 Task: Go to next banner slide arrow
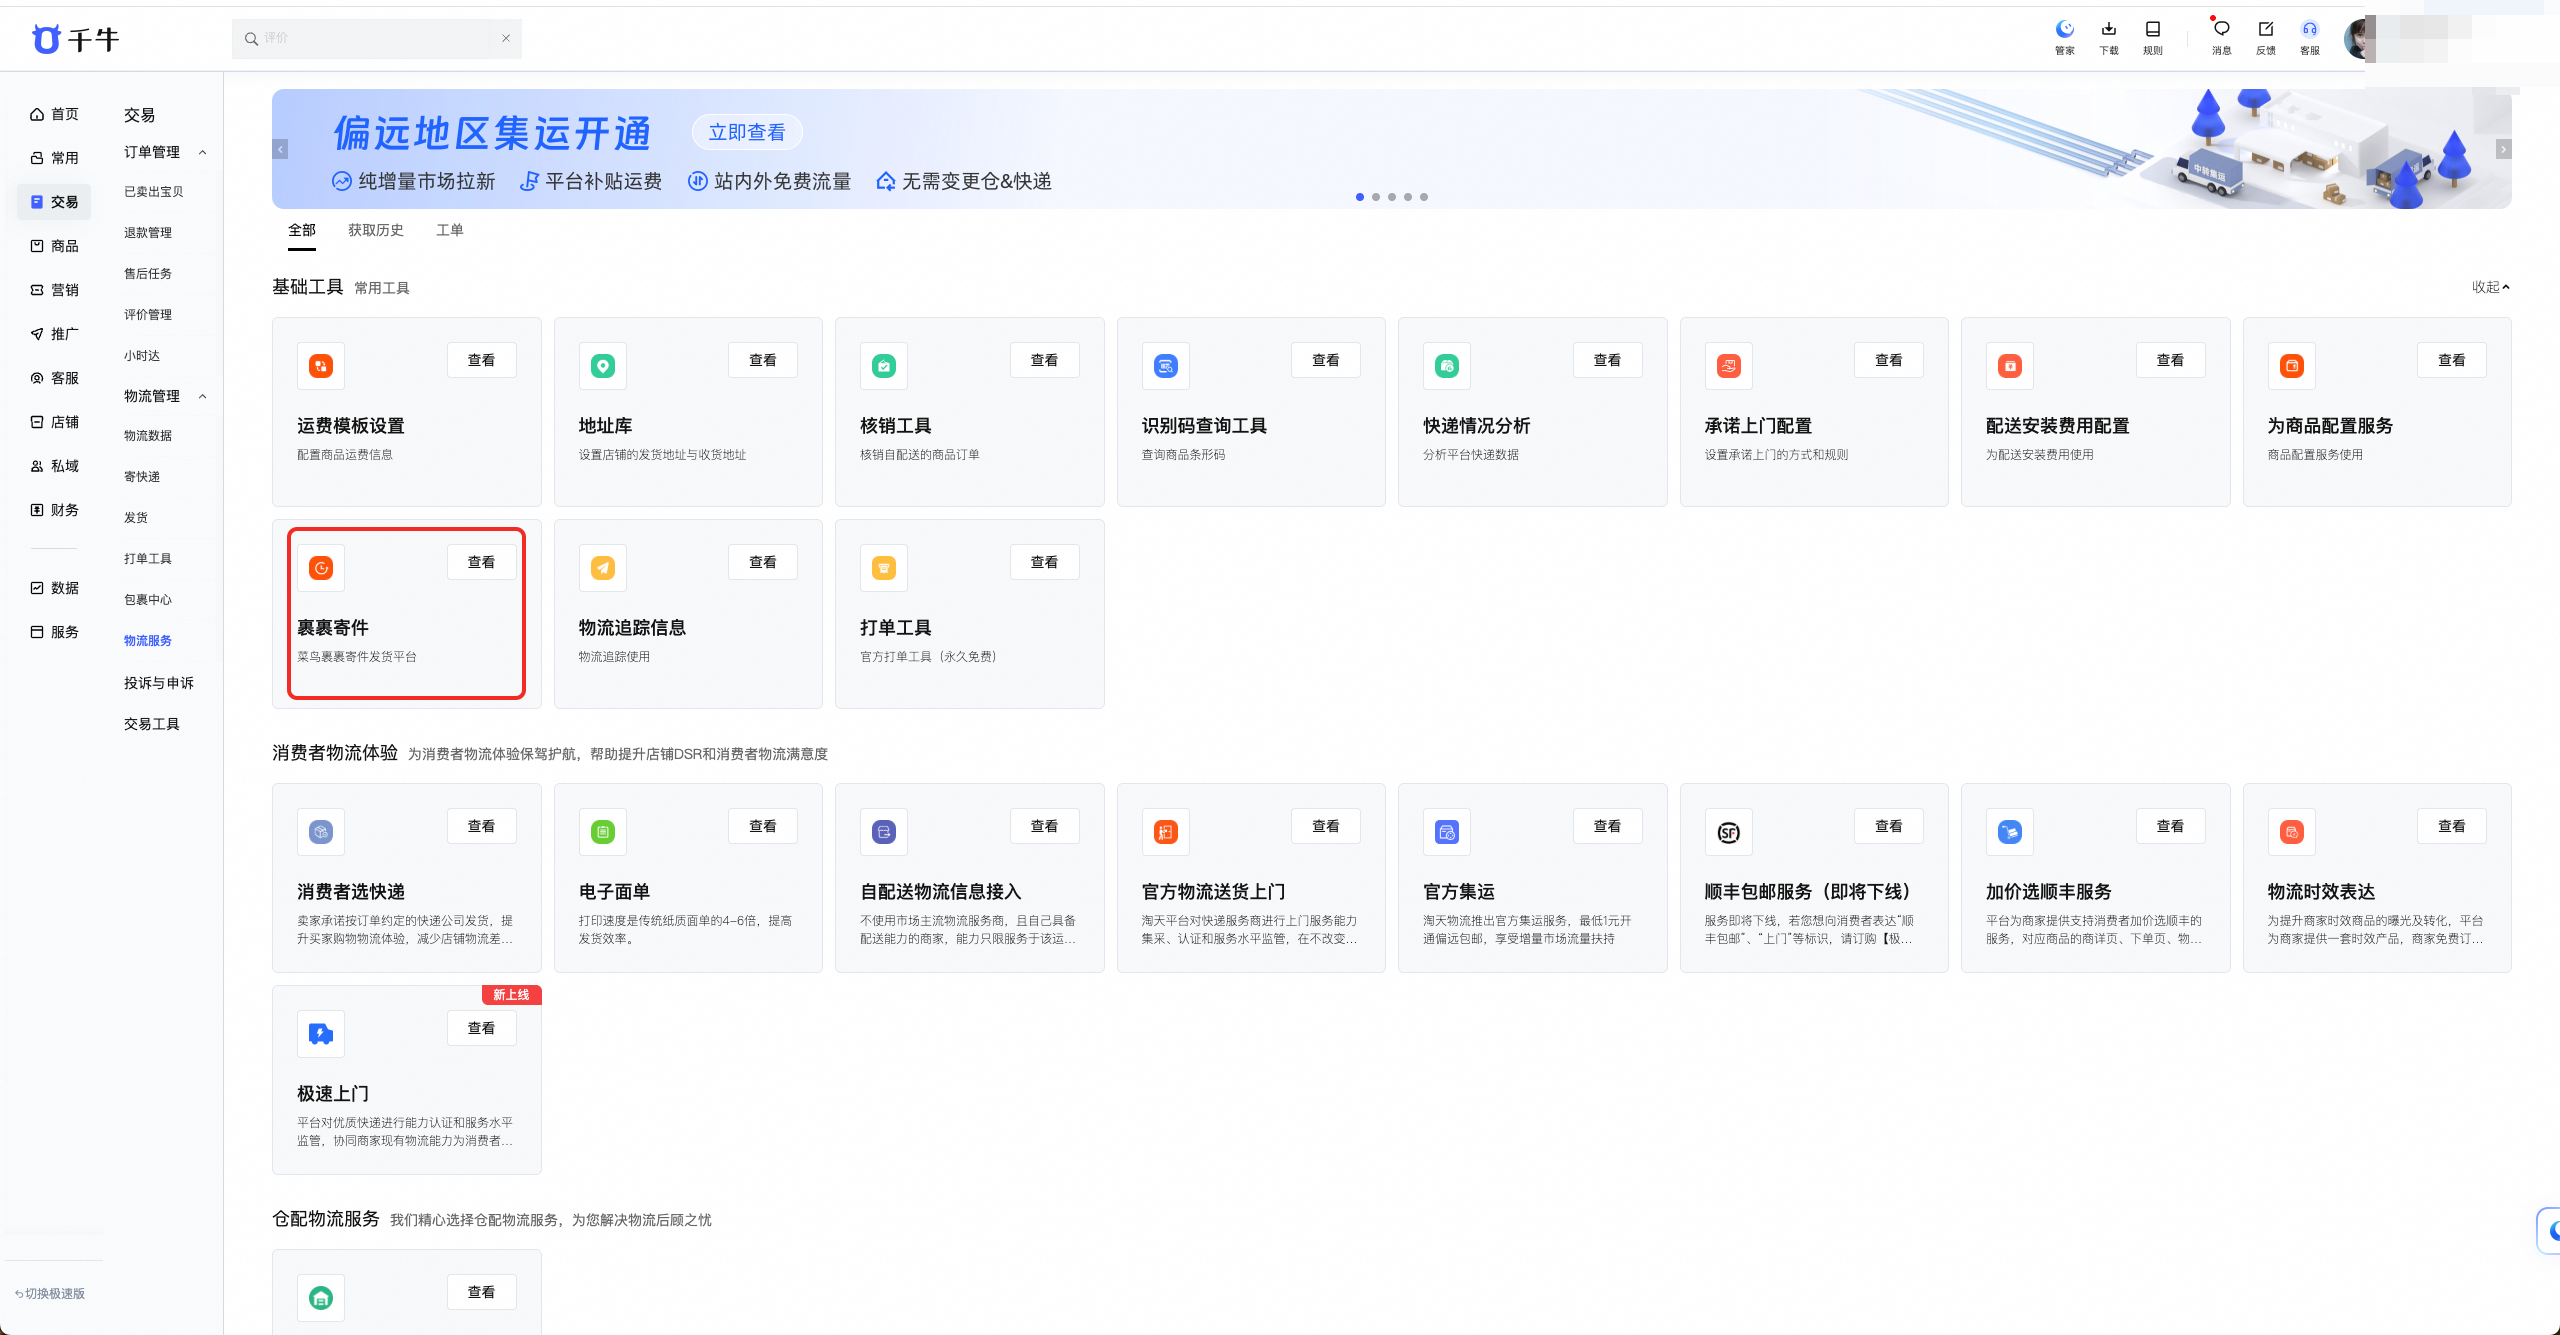click(x=2503, y=149)
